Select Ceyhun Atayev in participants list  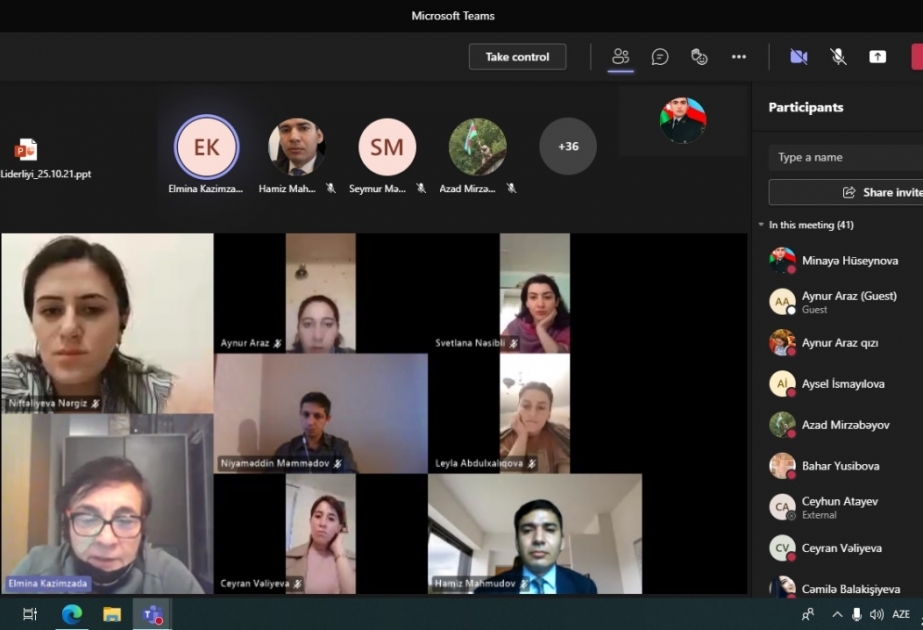click(x=840, y=507)
